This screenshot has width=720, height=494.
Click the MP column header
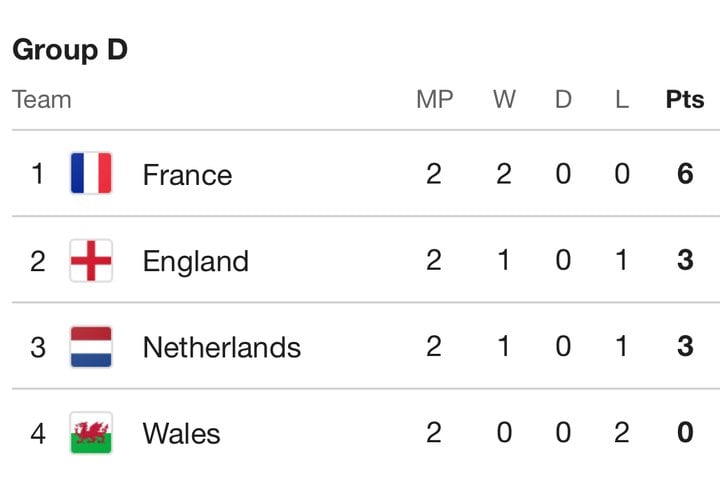click(x=434, y=99)
